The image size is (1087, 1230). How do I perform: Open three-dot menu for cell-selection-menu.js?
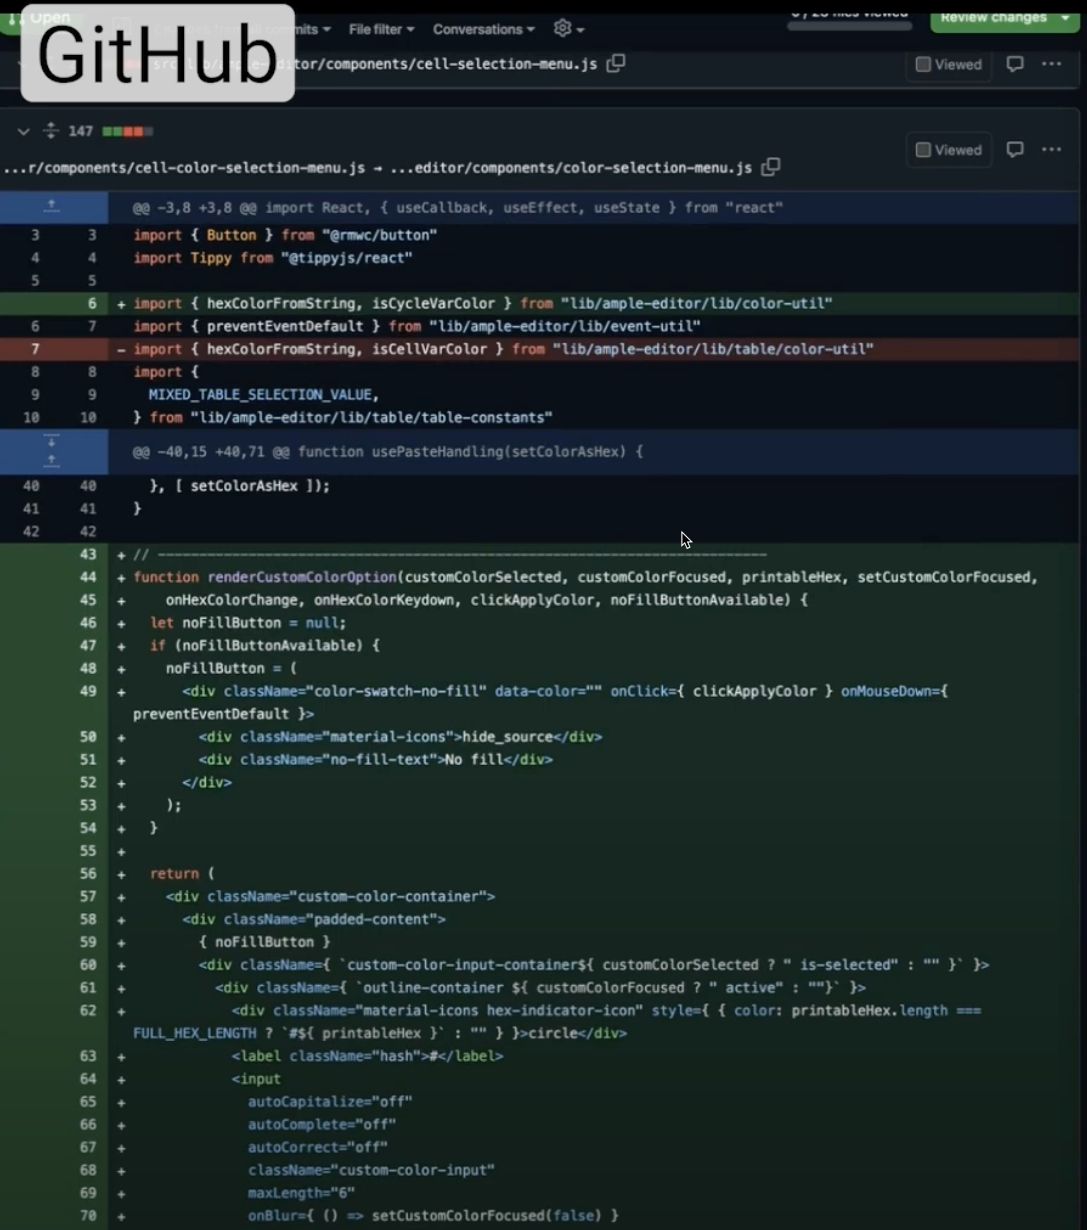pyautogui.click(x=1051, y=64)
